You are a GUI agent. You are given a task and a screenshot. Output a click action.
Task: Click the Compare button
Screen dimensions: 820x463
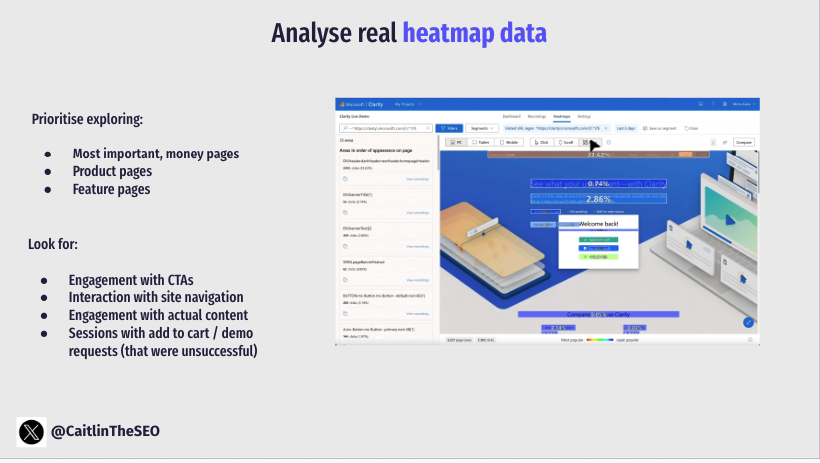pyautogui.click(x=743, y=143)
